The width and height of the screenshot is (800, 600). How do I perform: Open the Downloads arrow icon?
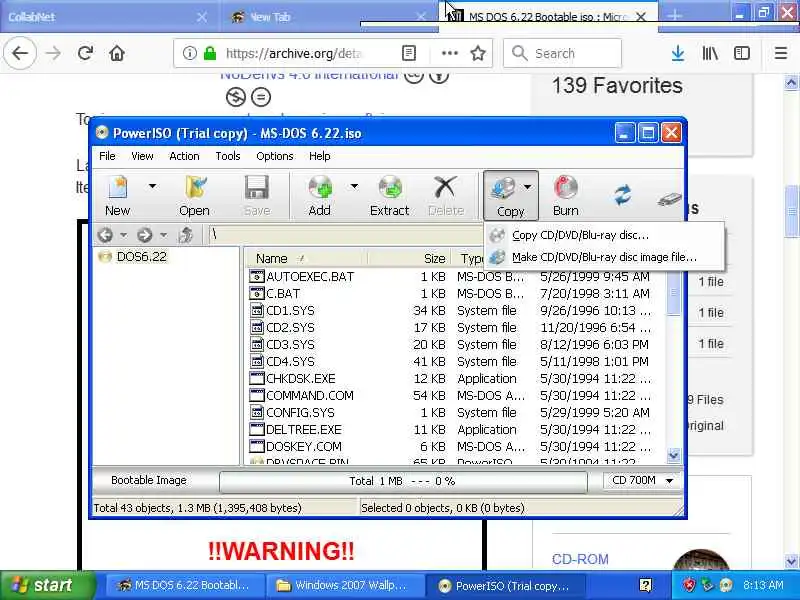click(x=678, y=53)
